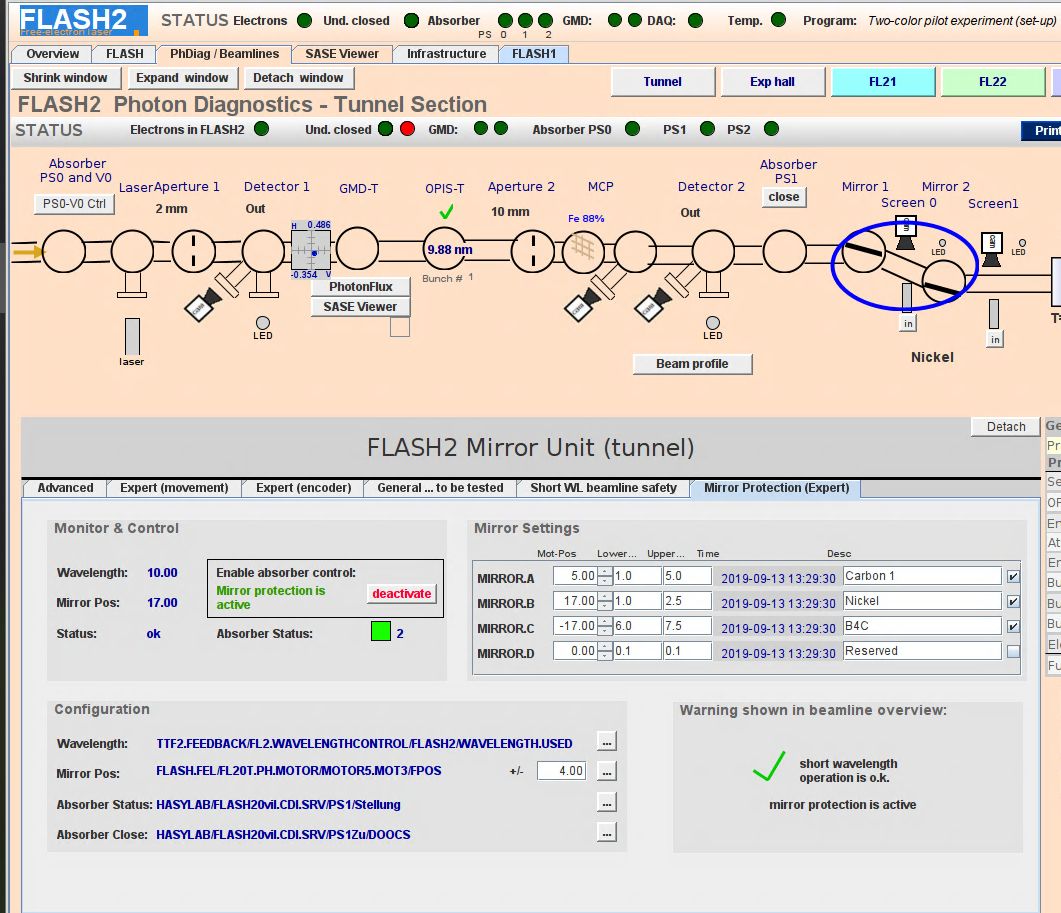This screenshot has height=913, width=1061.
Task: Click the Detach button
Action: tap(1006, 426)
